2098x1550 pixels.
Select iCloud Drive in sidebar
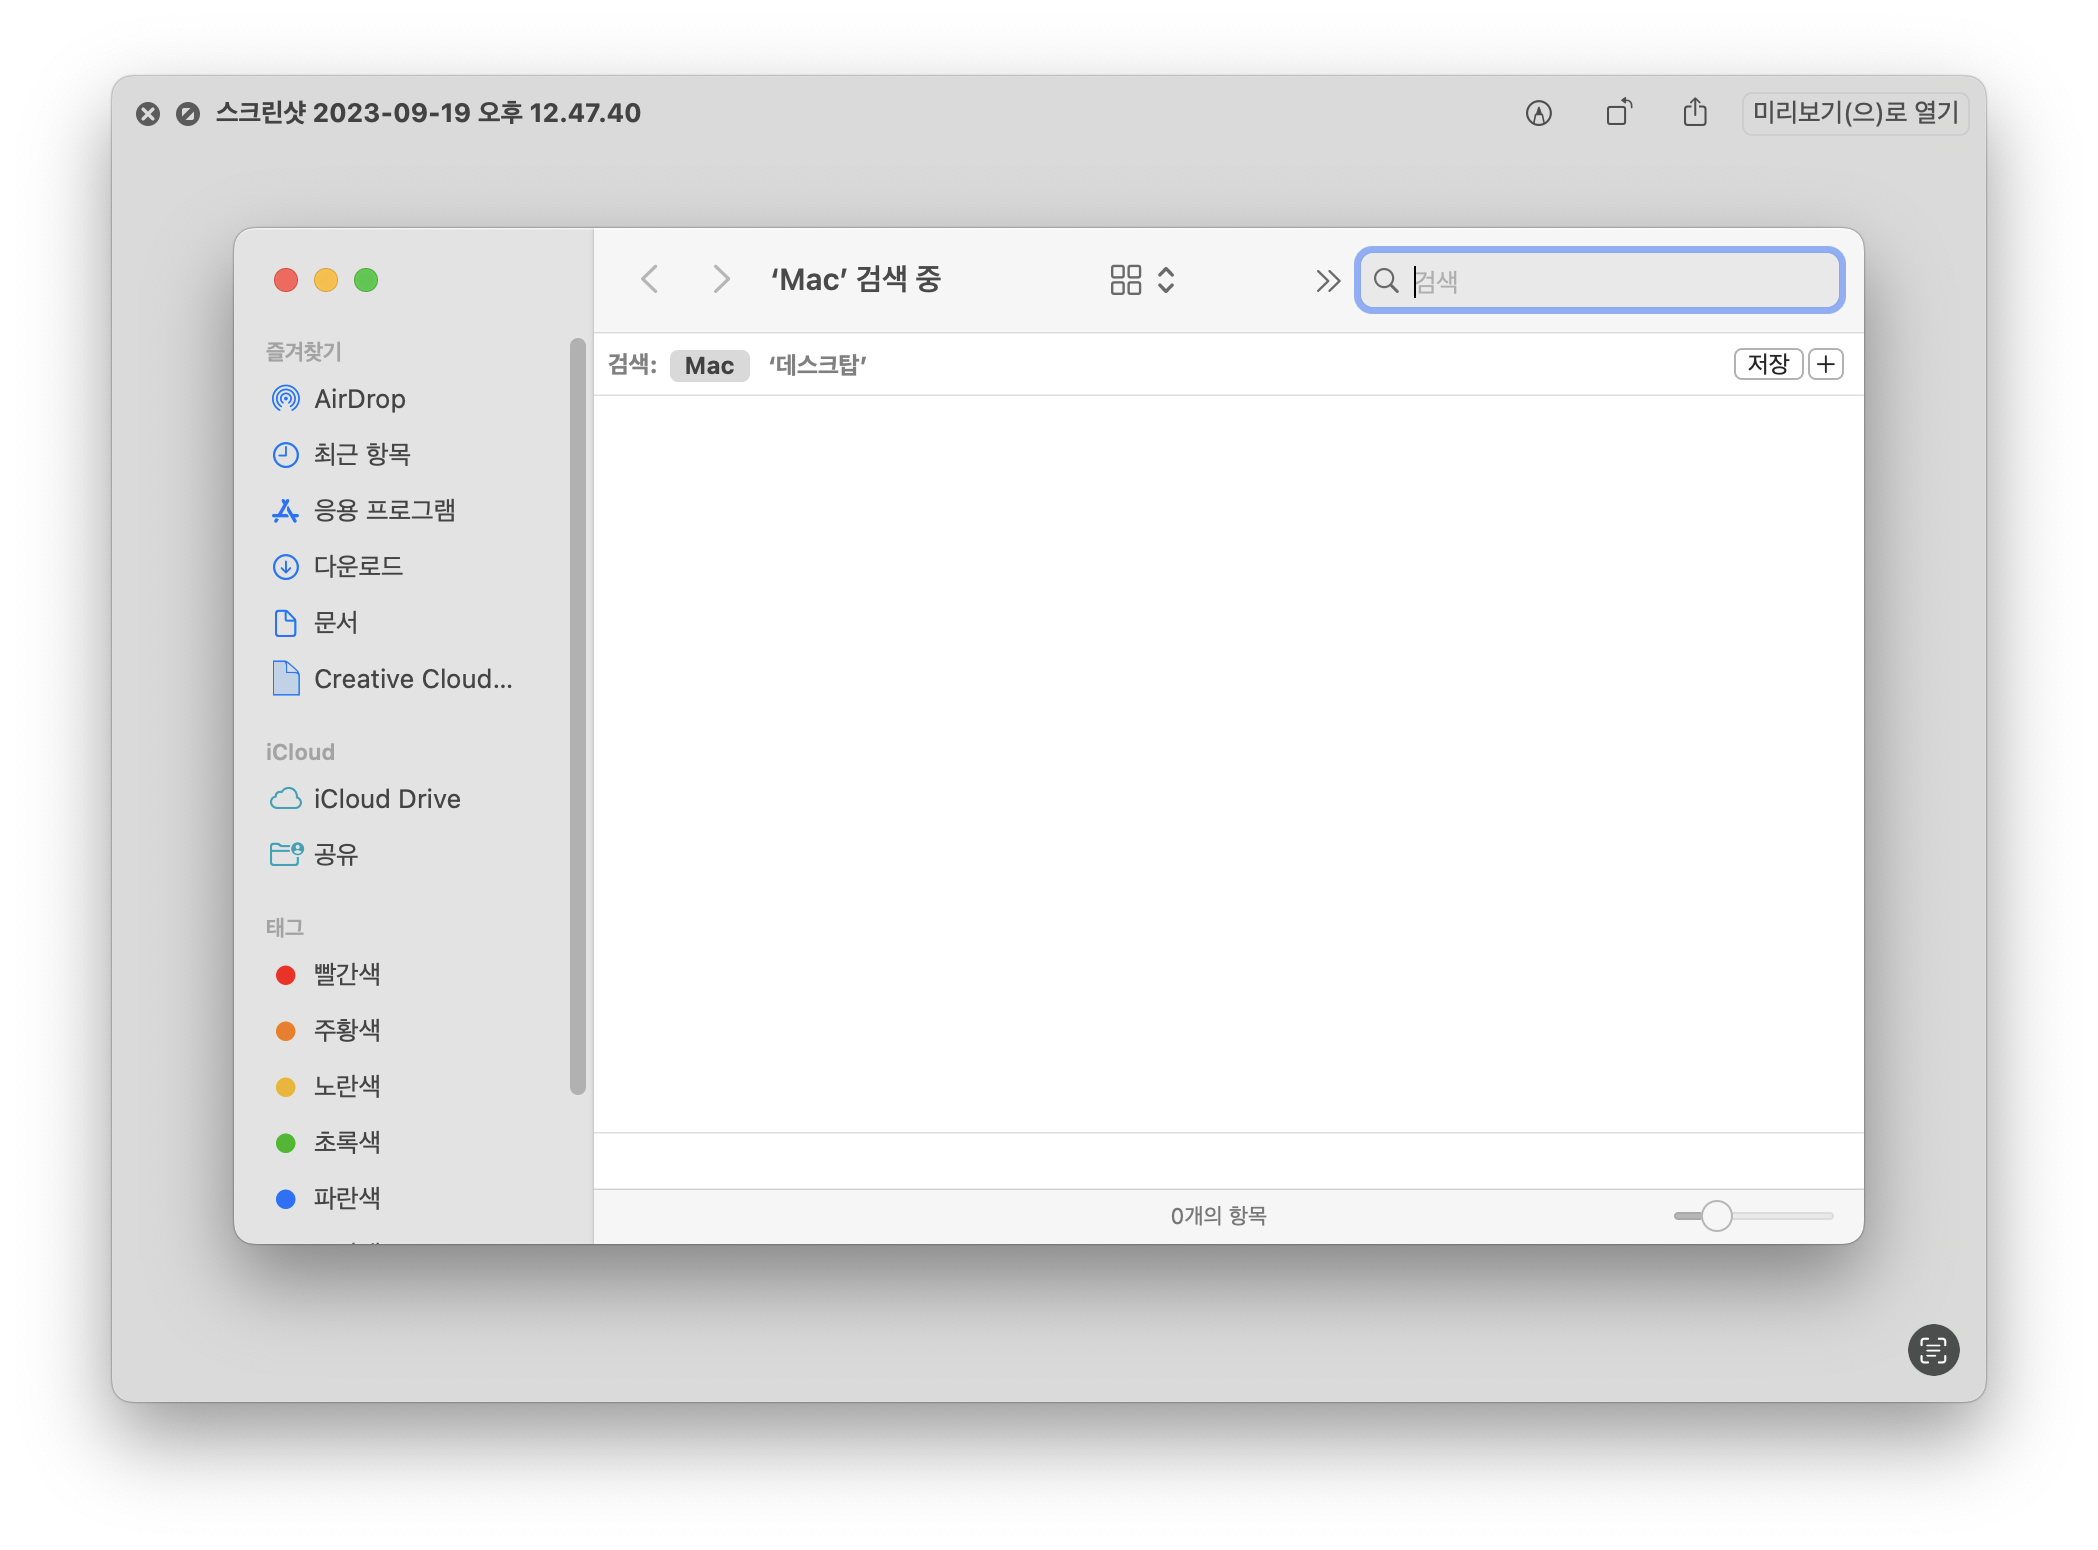(386, 799)
